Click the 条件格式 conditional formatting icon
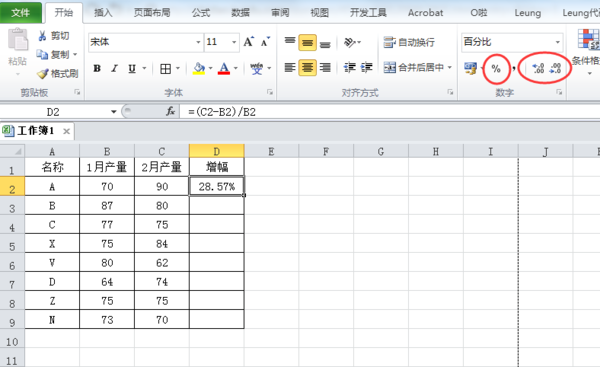Screen dimensions: 600x367 tap(589, 39)
